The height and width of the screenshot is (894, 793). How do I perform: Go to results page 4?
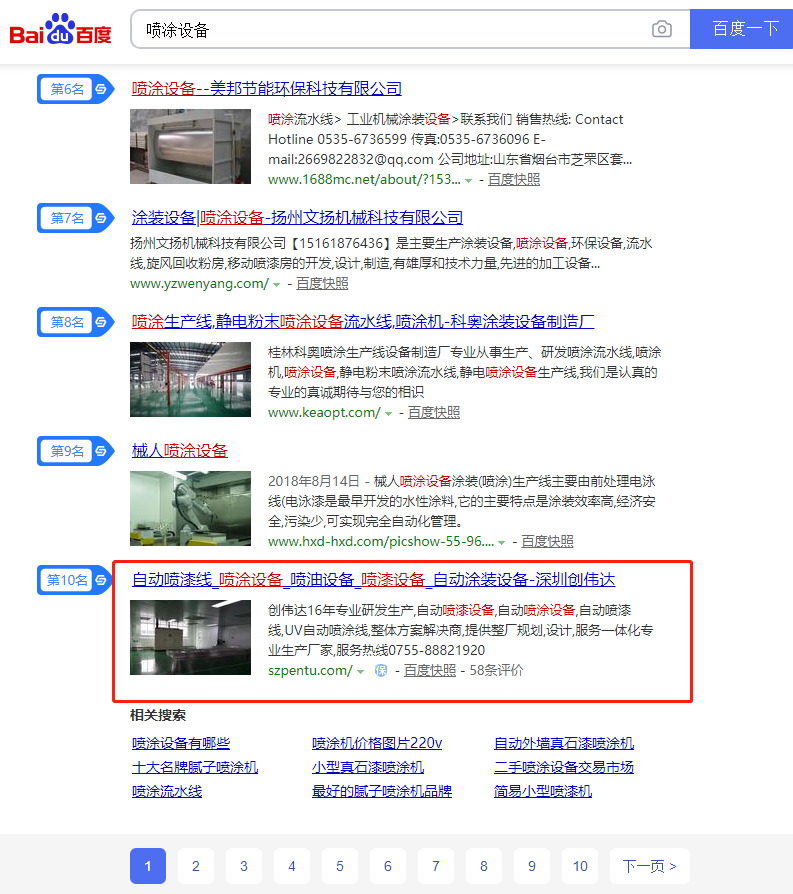[x=292, y=866]
